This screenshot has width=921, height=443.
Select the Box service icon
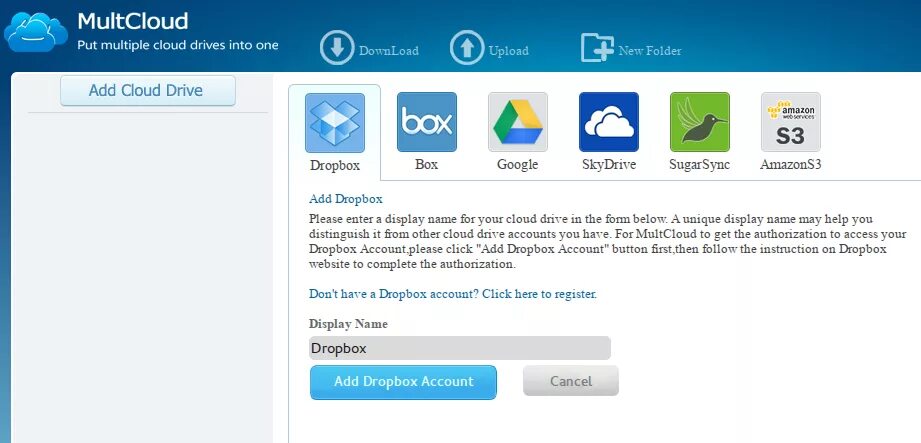pyautogui.click(x=427, y=122)
